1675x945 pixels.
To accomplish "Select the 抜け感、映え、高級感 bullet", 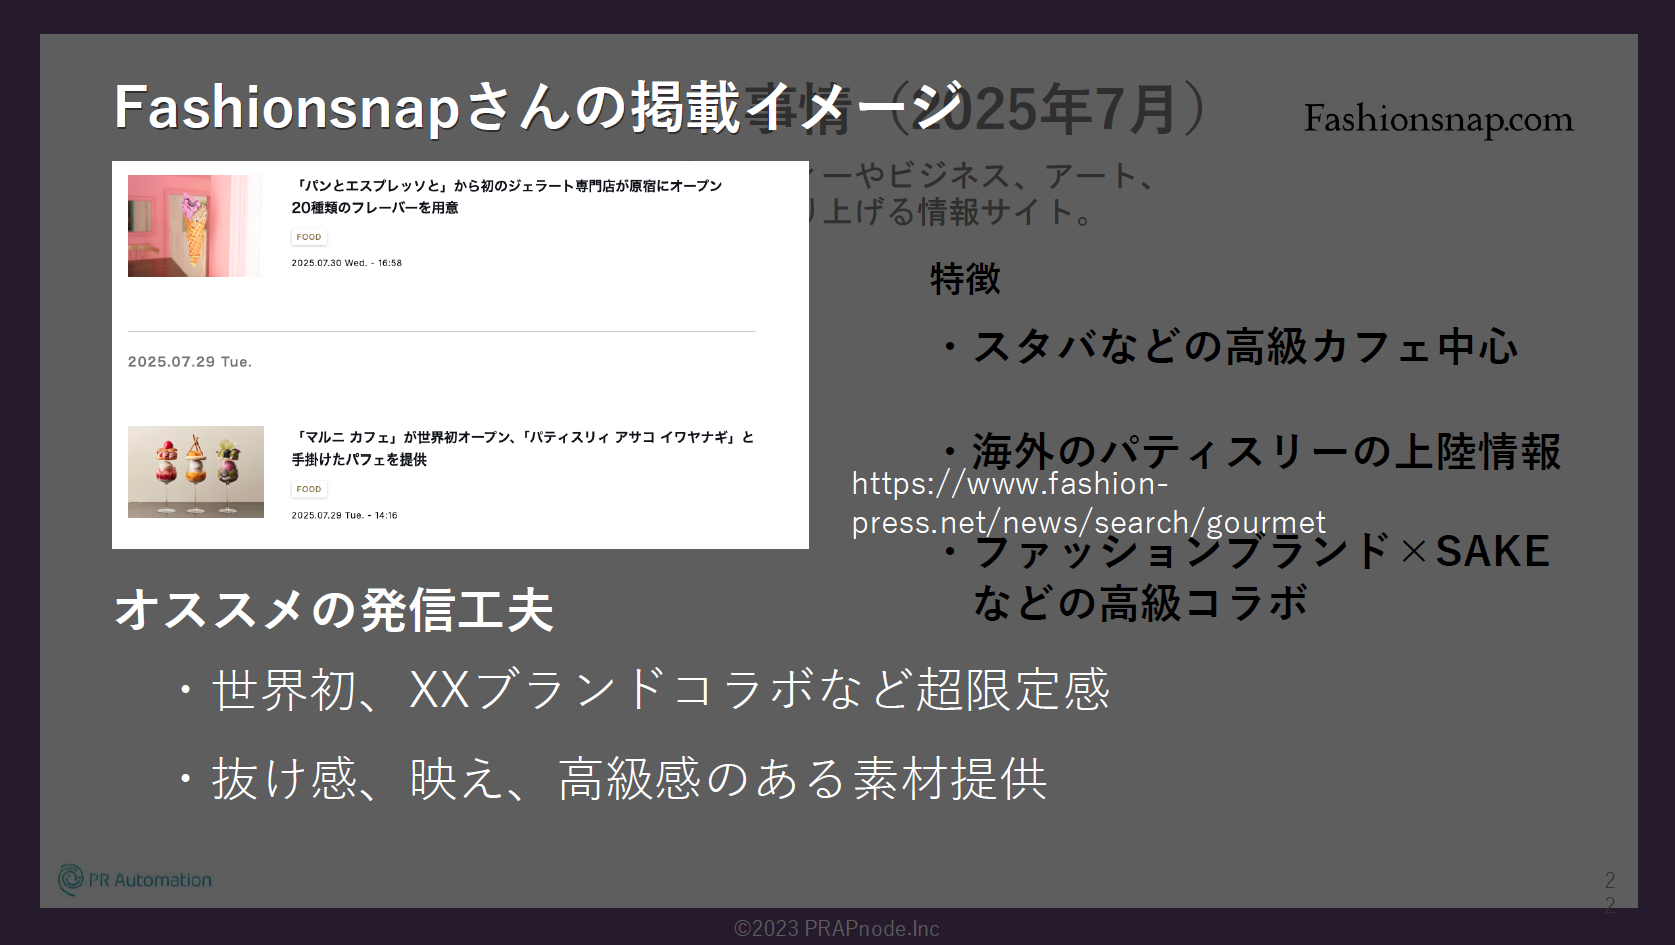I will click(628, 779).
